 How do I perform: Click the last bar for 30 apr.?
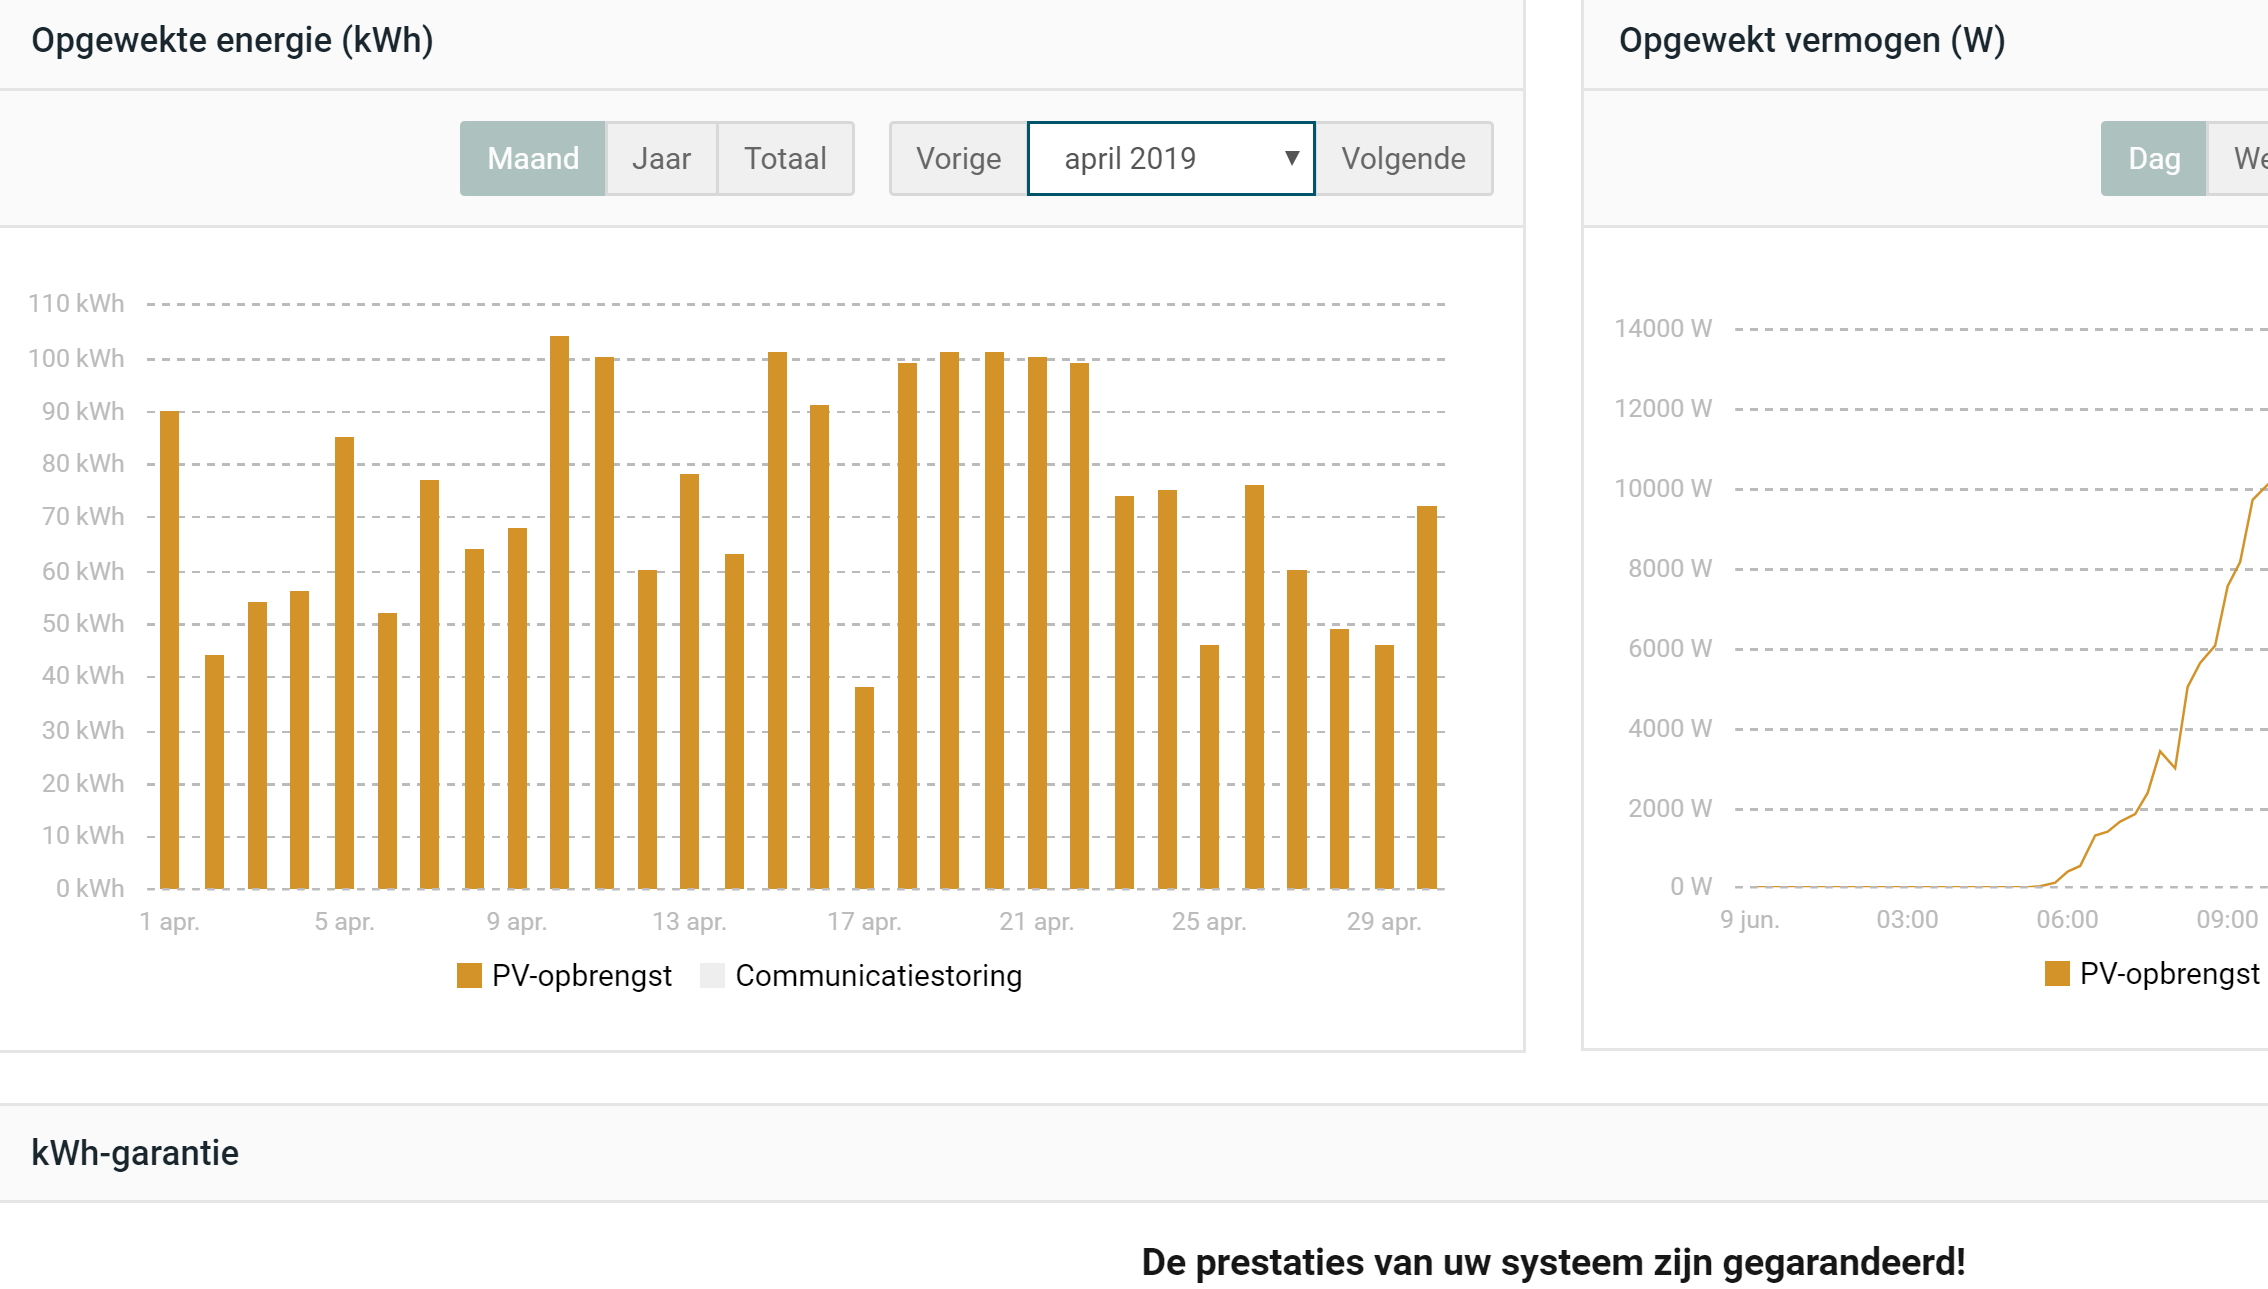pyautogui.click(x=1427, y=697)
